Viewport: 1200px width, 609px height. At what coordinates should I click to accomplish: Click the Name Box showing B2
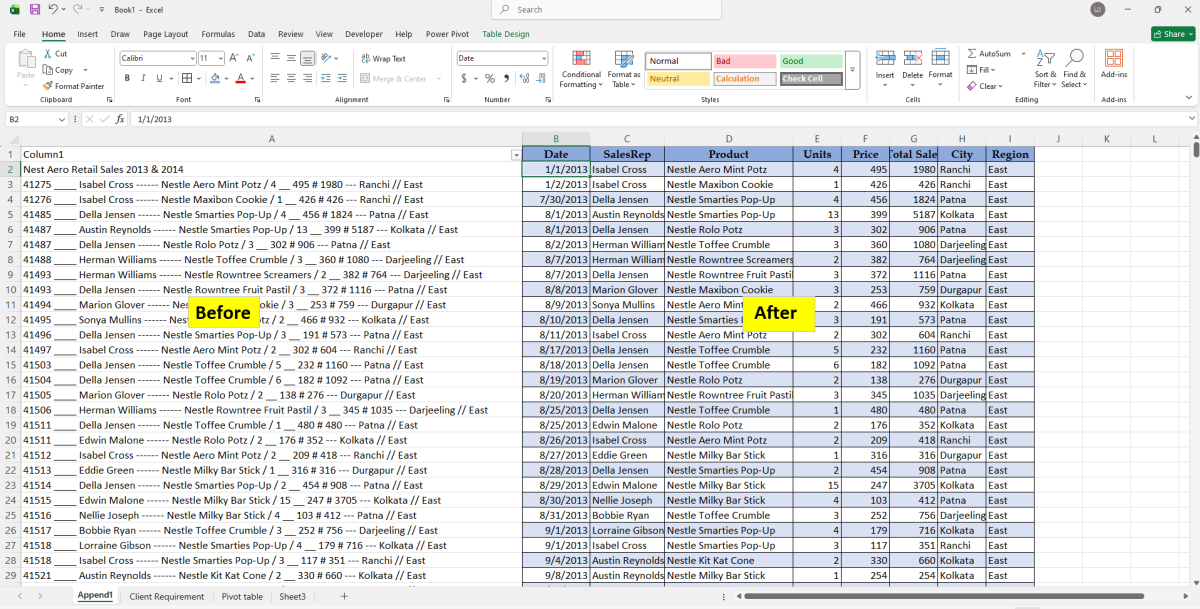tap(30, 119)
